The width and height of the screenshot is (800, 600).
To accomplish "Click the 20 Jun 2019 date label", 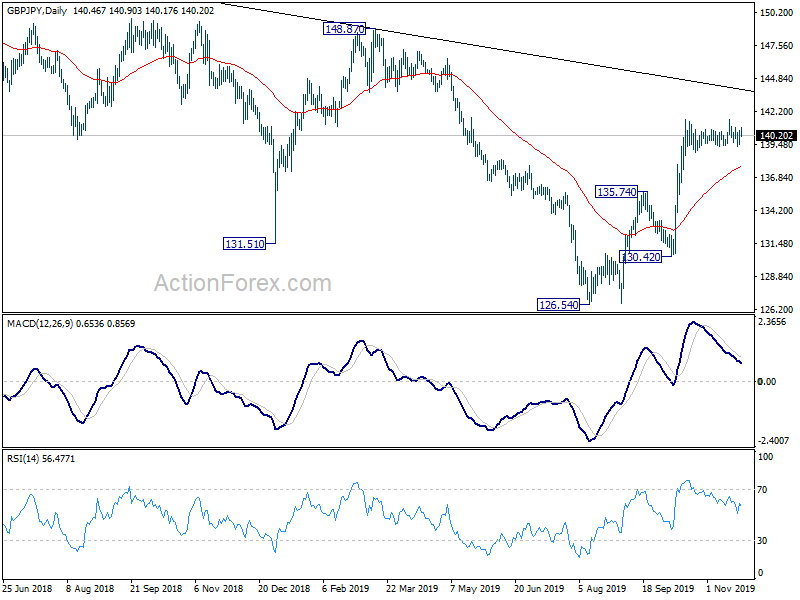I will click(539, 588).
